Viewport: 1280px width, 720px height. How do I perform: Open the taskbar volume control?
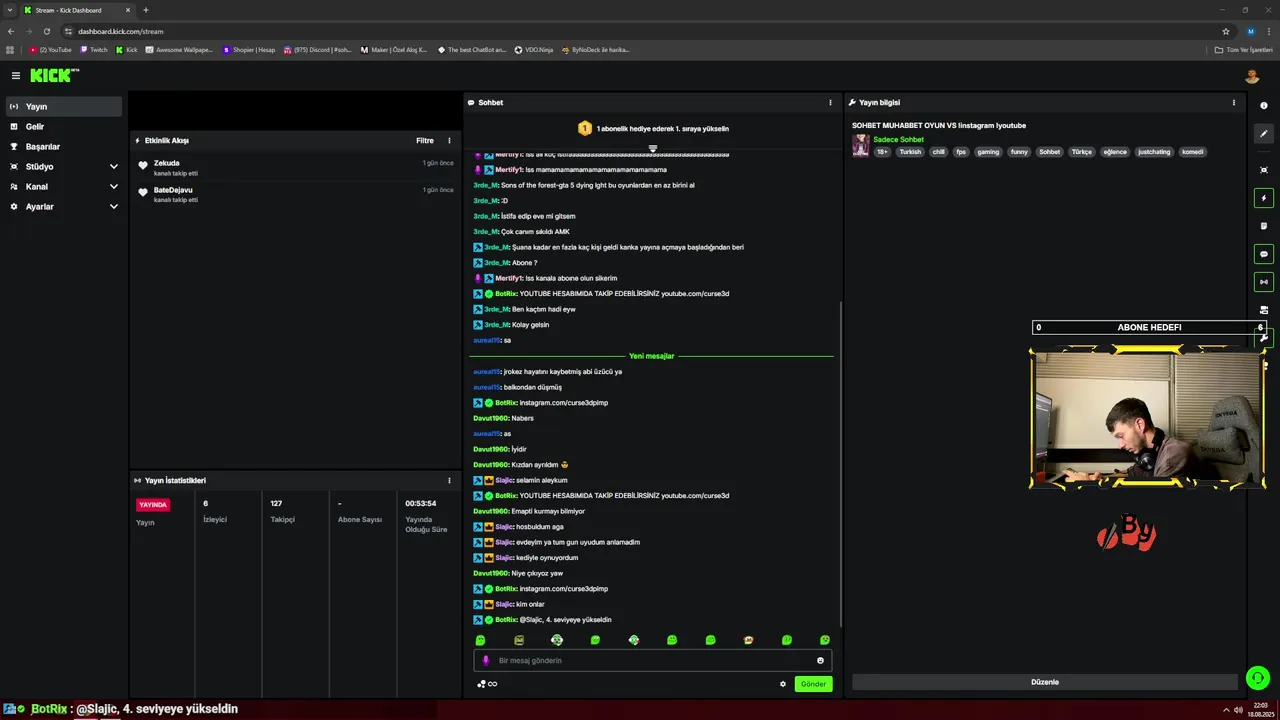click(x=1238, y=710)
